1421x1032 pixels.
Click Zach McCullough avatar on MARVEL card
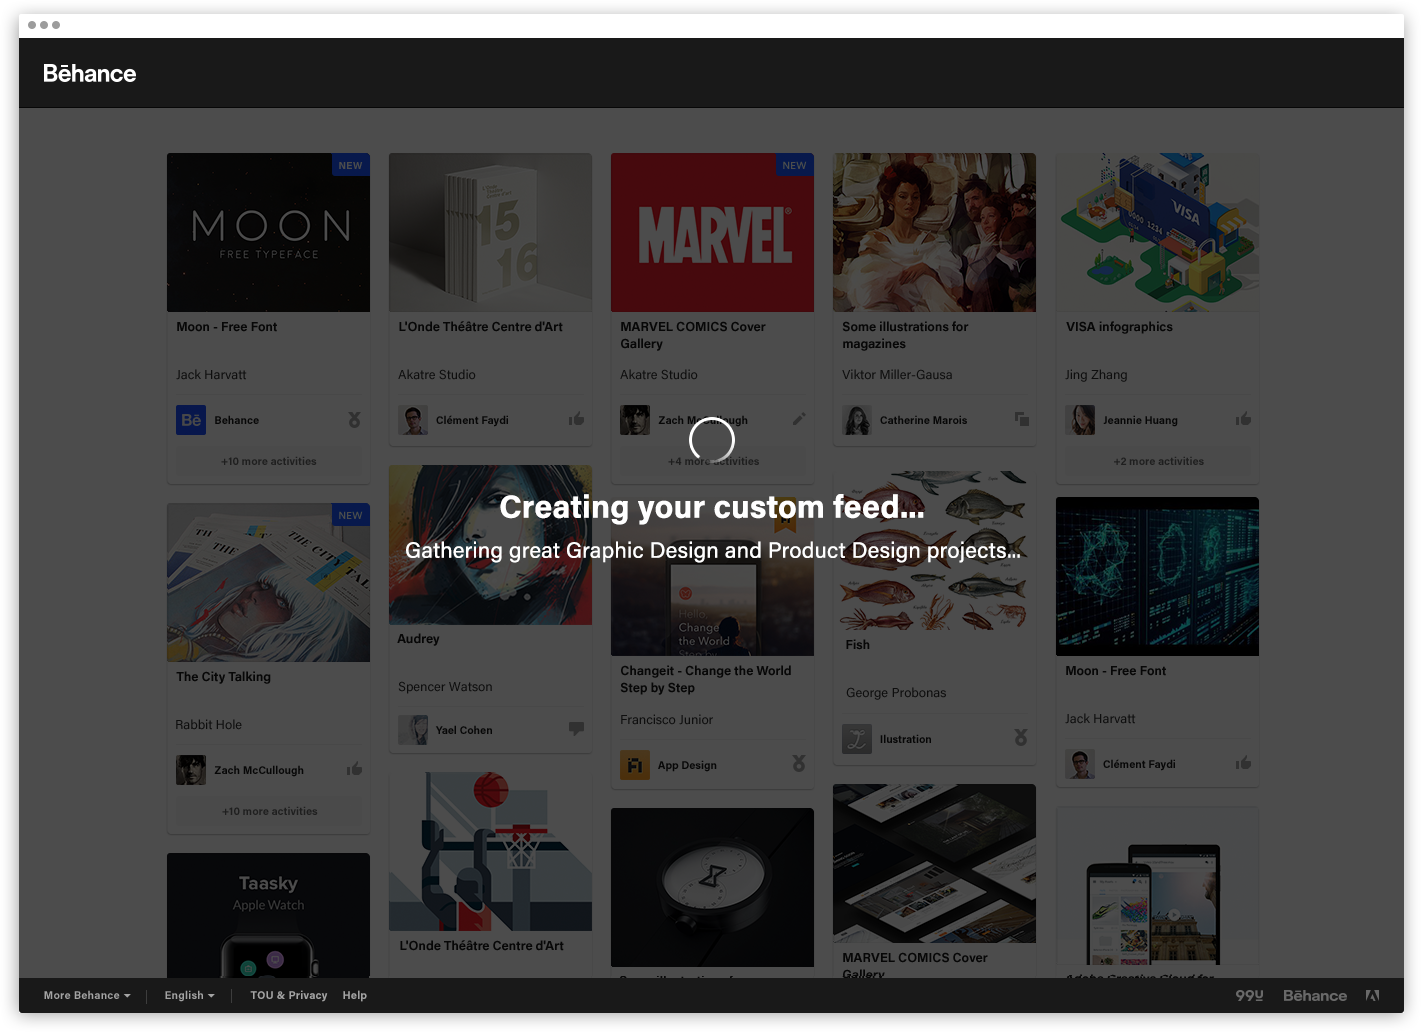pyautogui.click(x=635, y=420)
